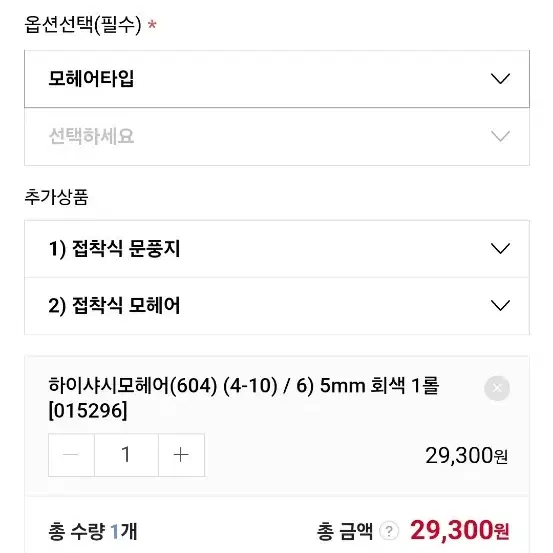
Task: Click the 옵션선택(필수) heading
Action: click(83, 25)
